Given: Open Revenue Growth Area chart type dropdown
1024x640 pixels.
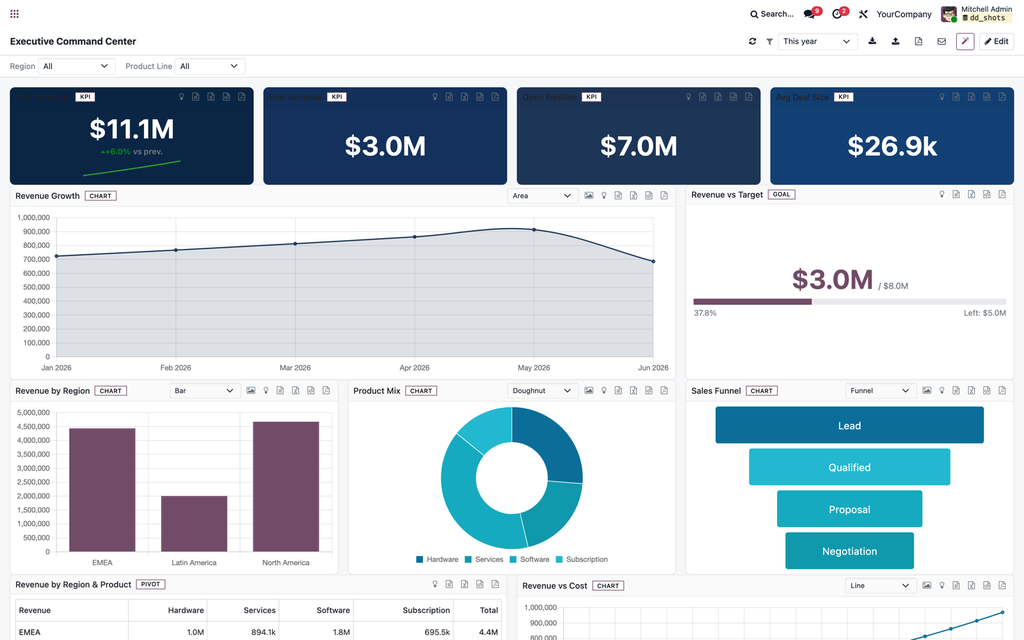Looking at the screenshot, I should tap(542, 195).
